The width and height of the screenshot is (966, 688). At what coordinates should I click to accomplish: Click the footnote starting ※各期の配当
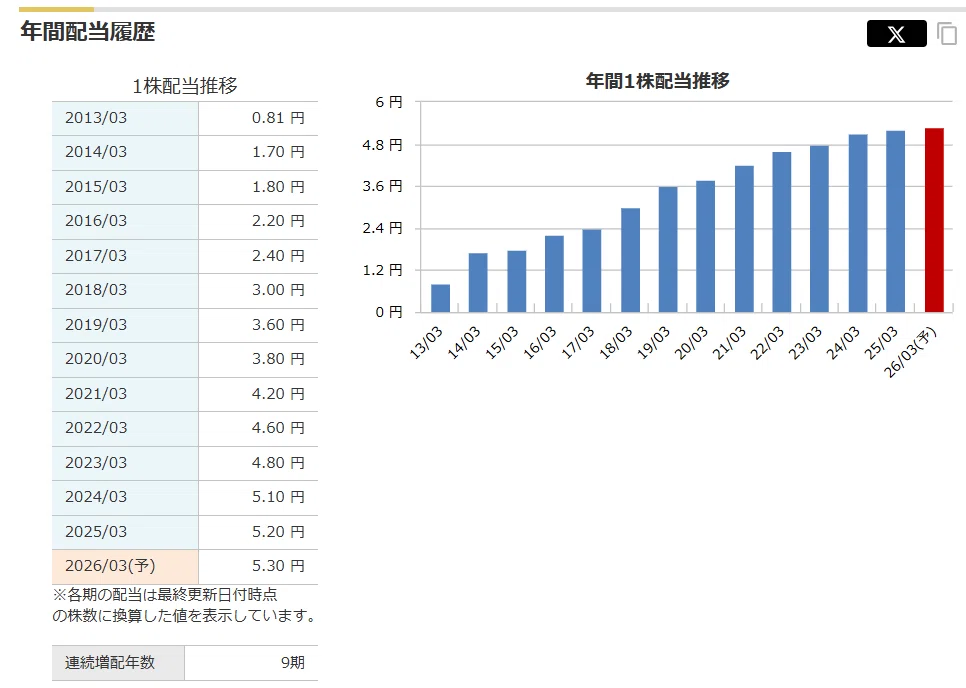coord(185,605)
